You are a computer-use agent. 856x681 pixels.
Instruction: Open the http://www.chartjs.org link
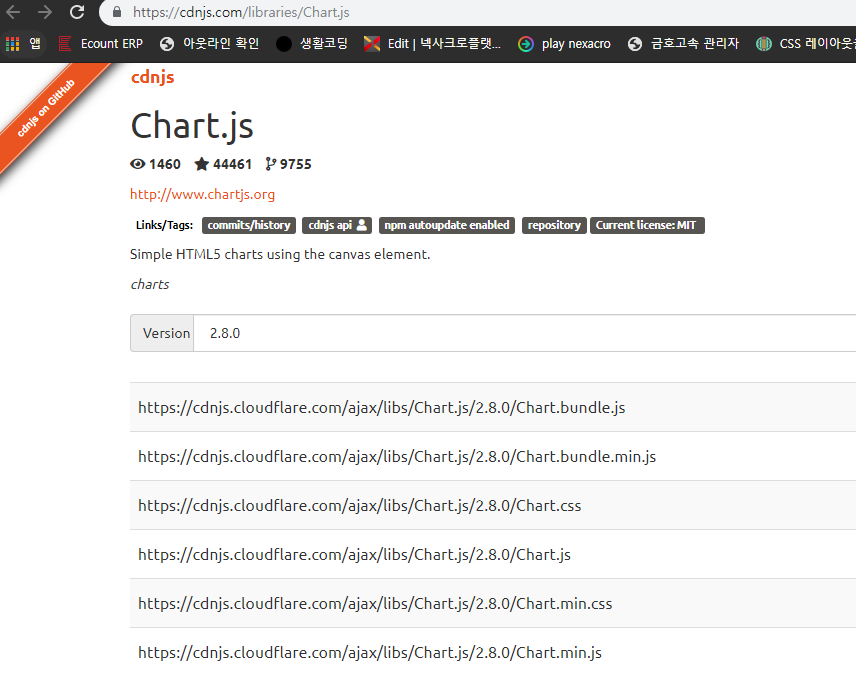coord(203,194)
